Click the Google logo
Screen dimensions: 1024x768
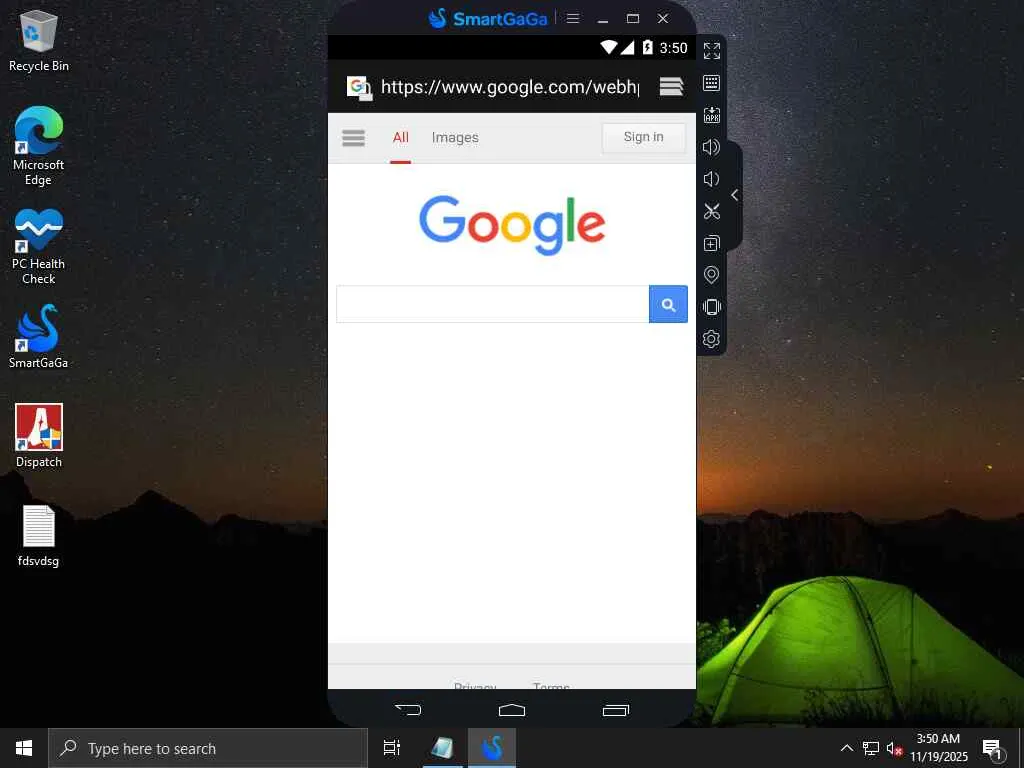(512, 225)
